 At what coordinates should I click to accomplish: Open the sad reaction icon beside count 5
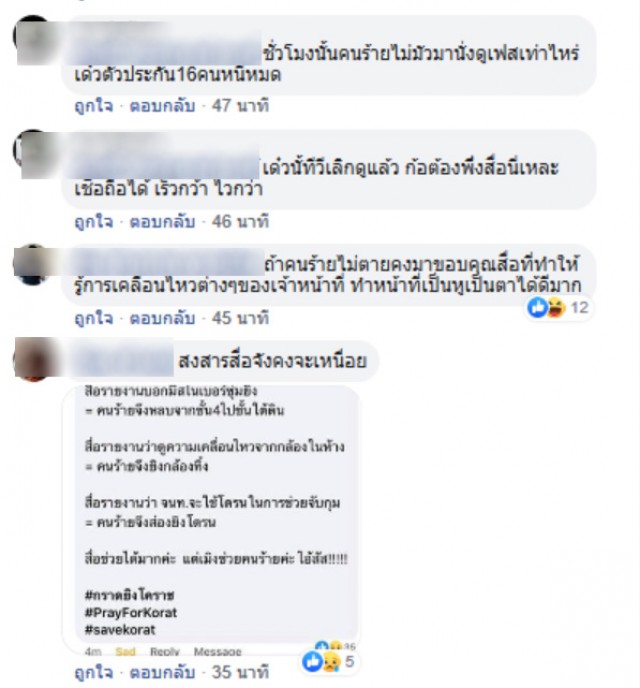coord(331,661)
